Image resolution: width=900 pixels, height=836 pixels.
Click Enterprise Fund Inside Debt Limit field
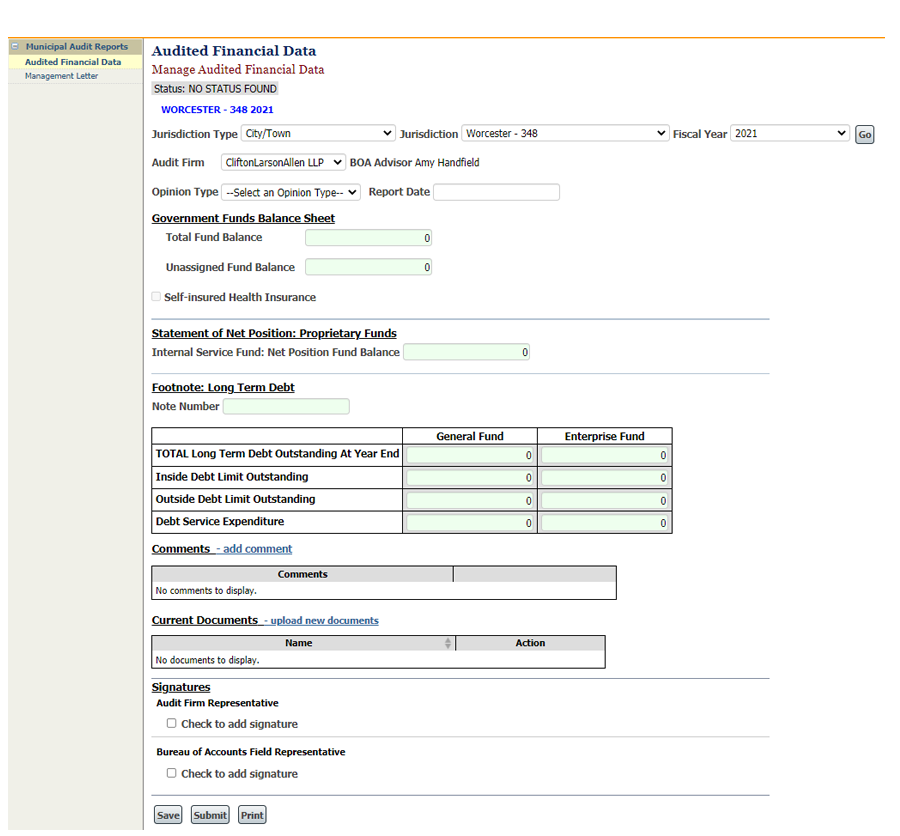[x=604, y=478]
